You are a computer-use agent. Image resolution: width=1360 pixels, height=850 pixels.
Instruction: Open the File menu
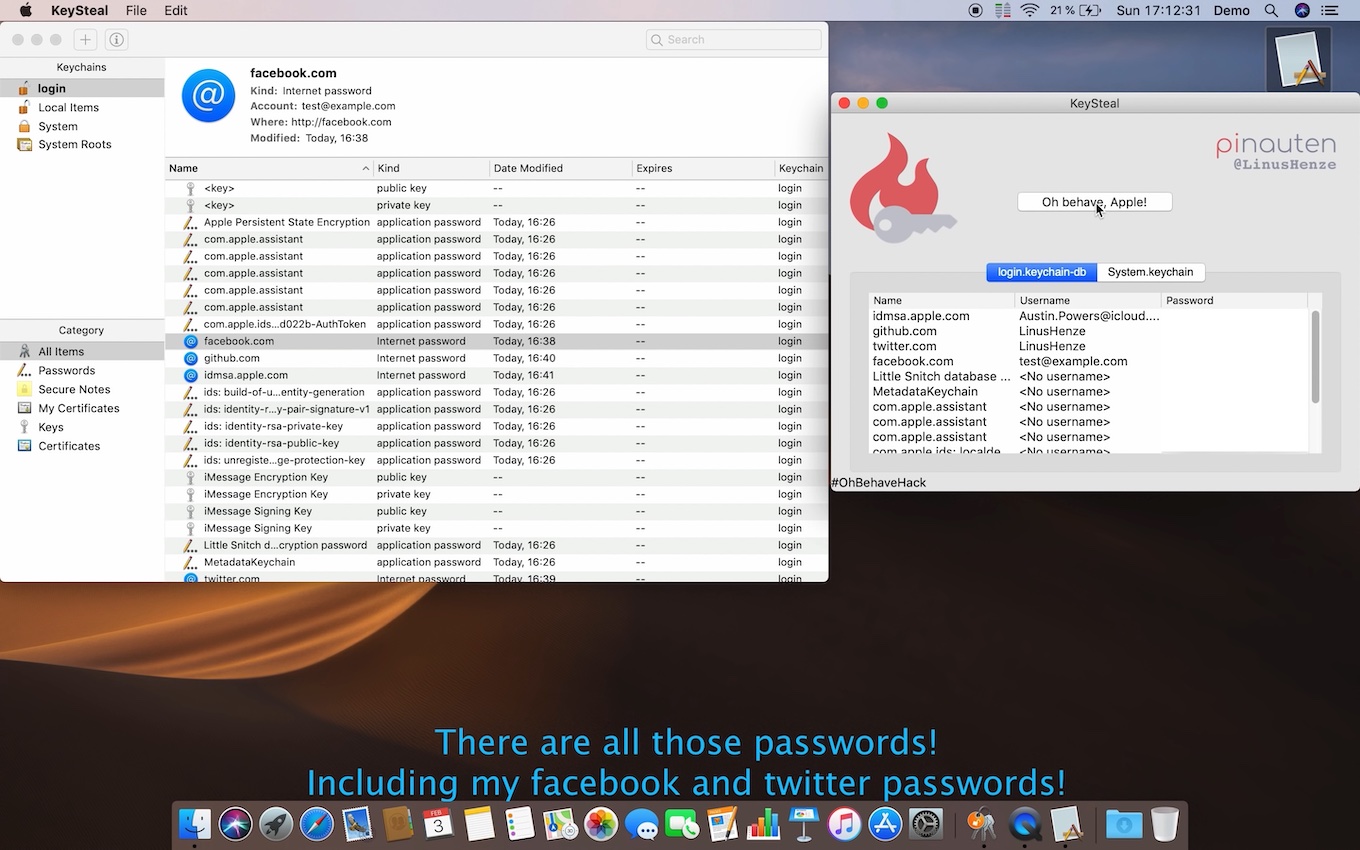point(136,10)
